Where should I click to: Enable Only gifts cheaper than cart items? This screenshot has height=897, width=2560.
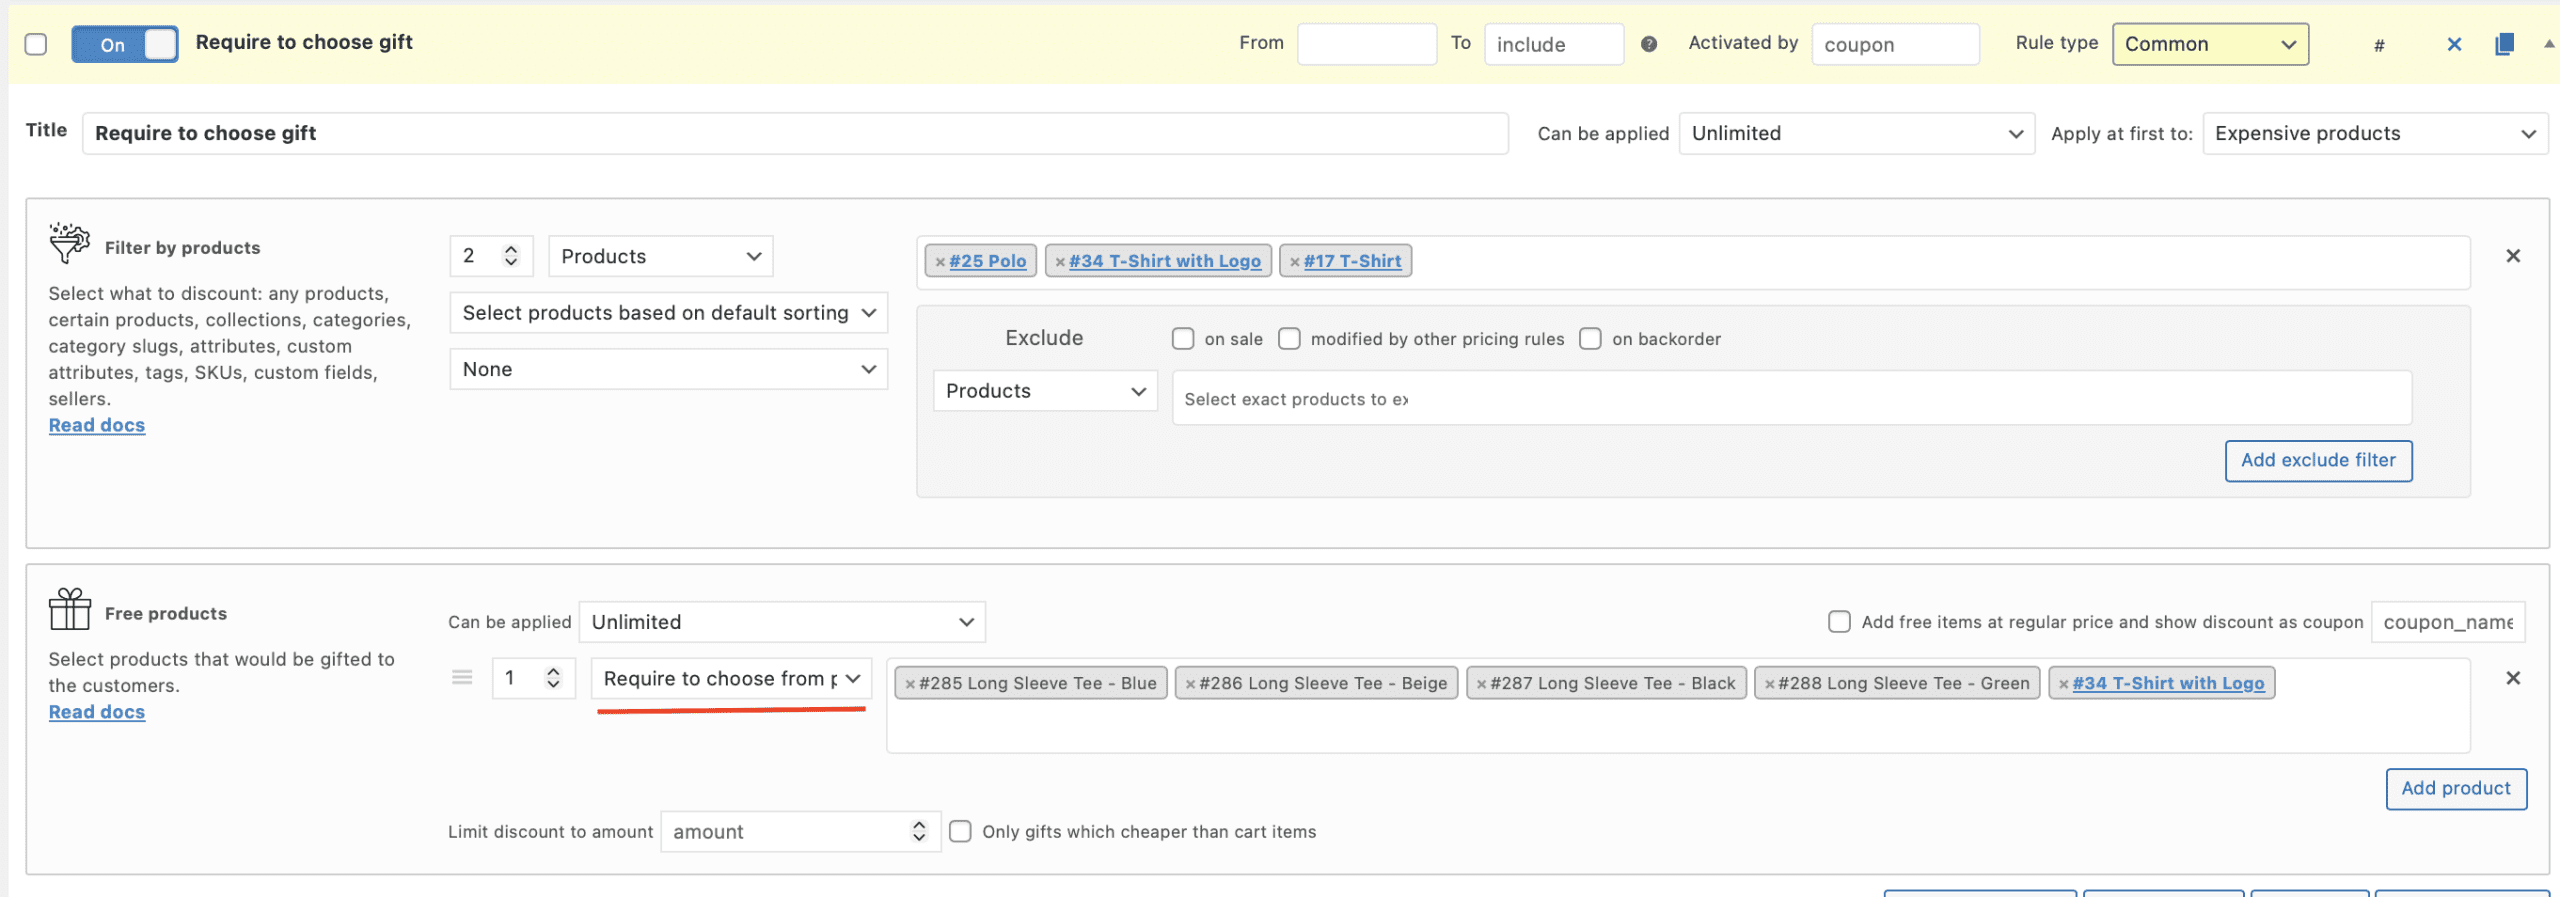coord(960,831)
